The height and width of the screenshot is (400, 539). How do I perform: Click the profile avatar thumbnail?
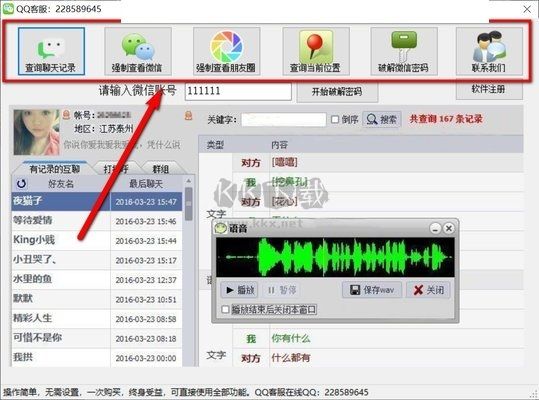tap(36, 132)
